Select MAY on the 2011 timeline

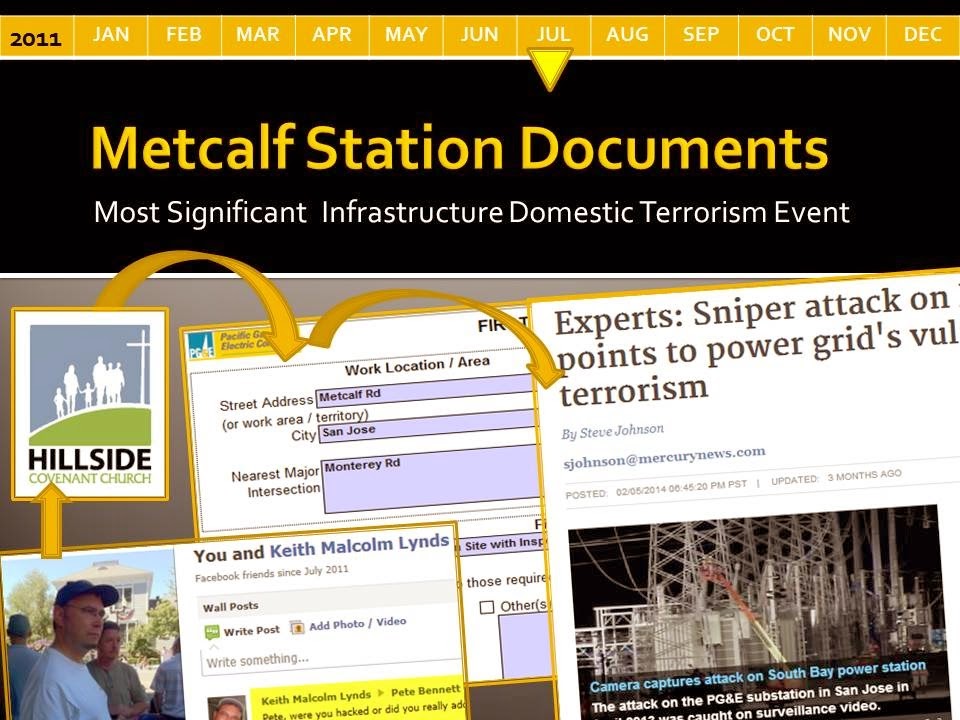coord(406,35)
